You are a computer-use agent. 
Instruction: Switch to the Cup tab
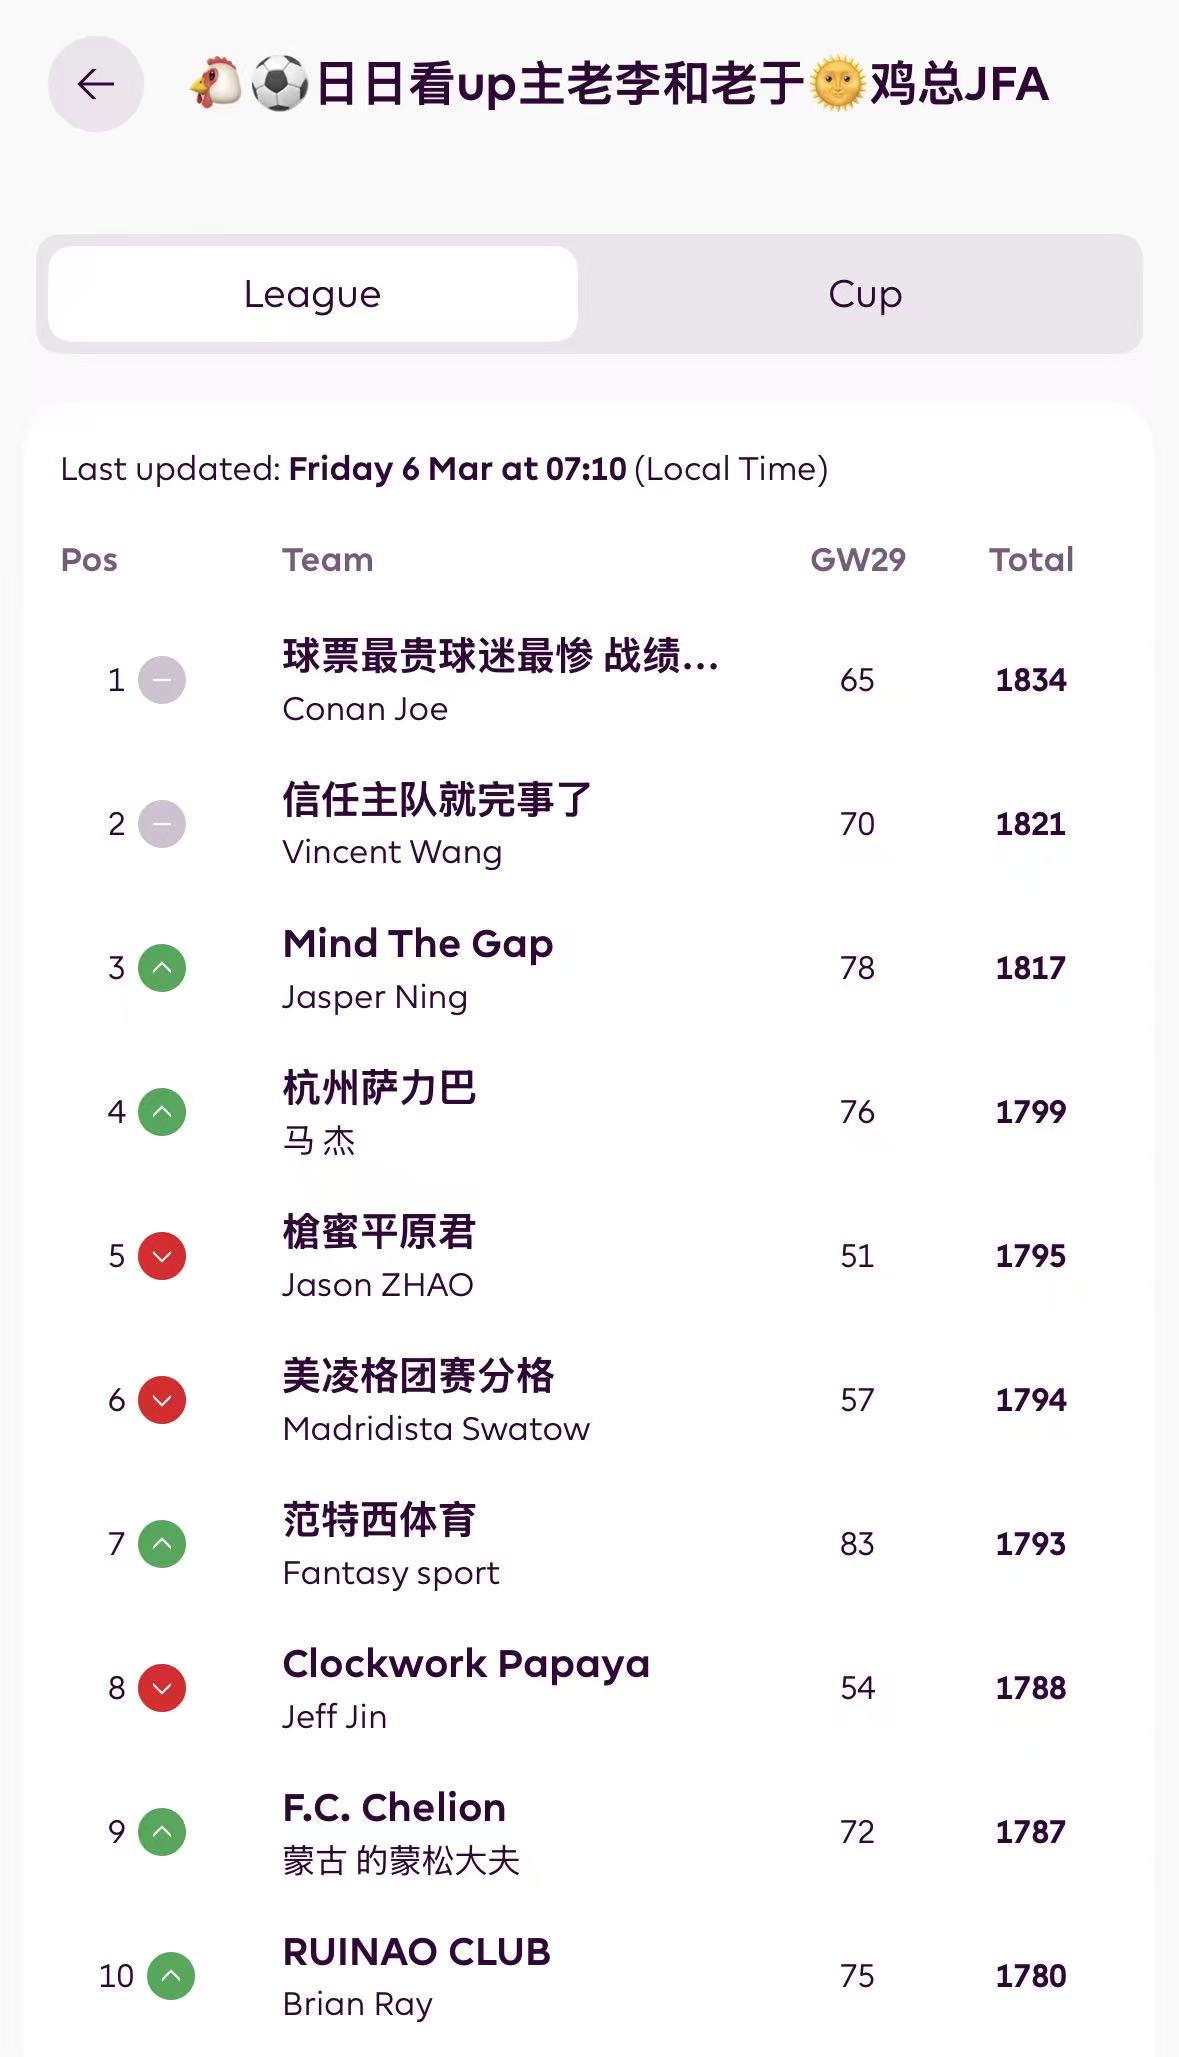(865, 294)
